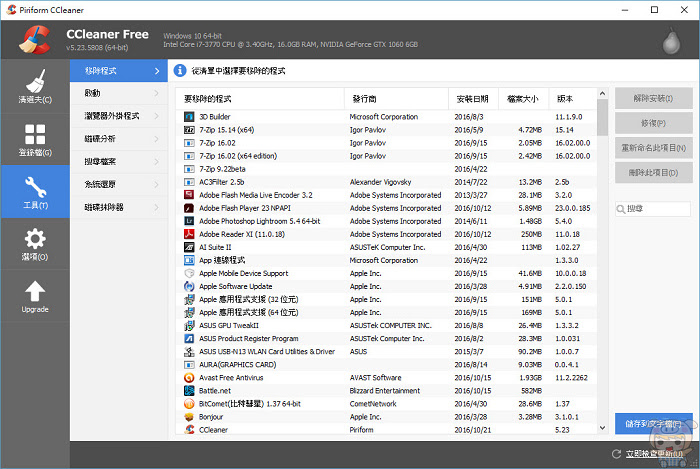This screenshot has width=700, height=469.
Task: Click the BitComet icon
Action: [x=189, y=404]
